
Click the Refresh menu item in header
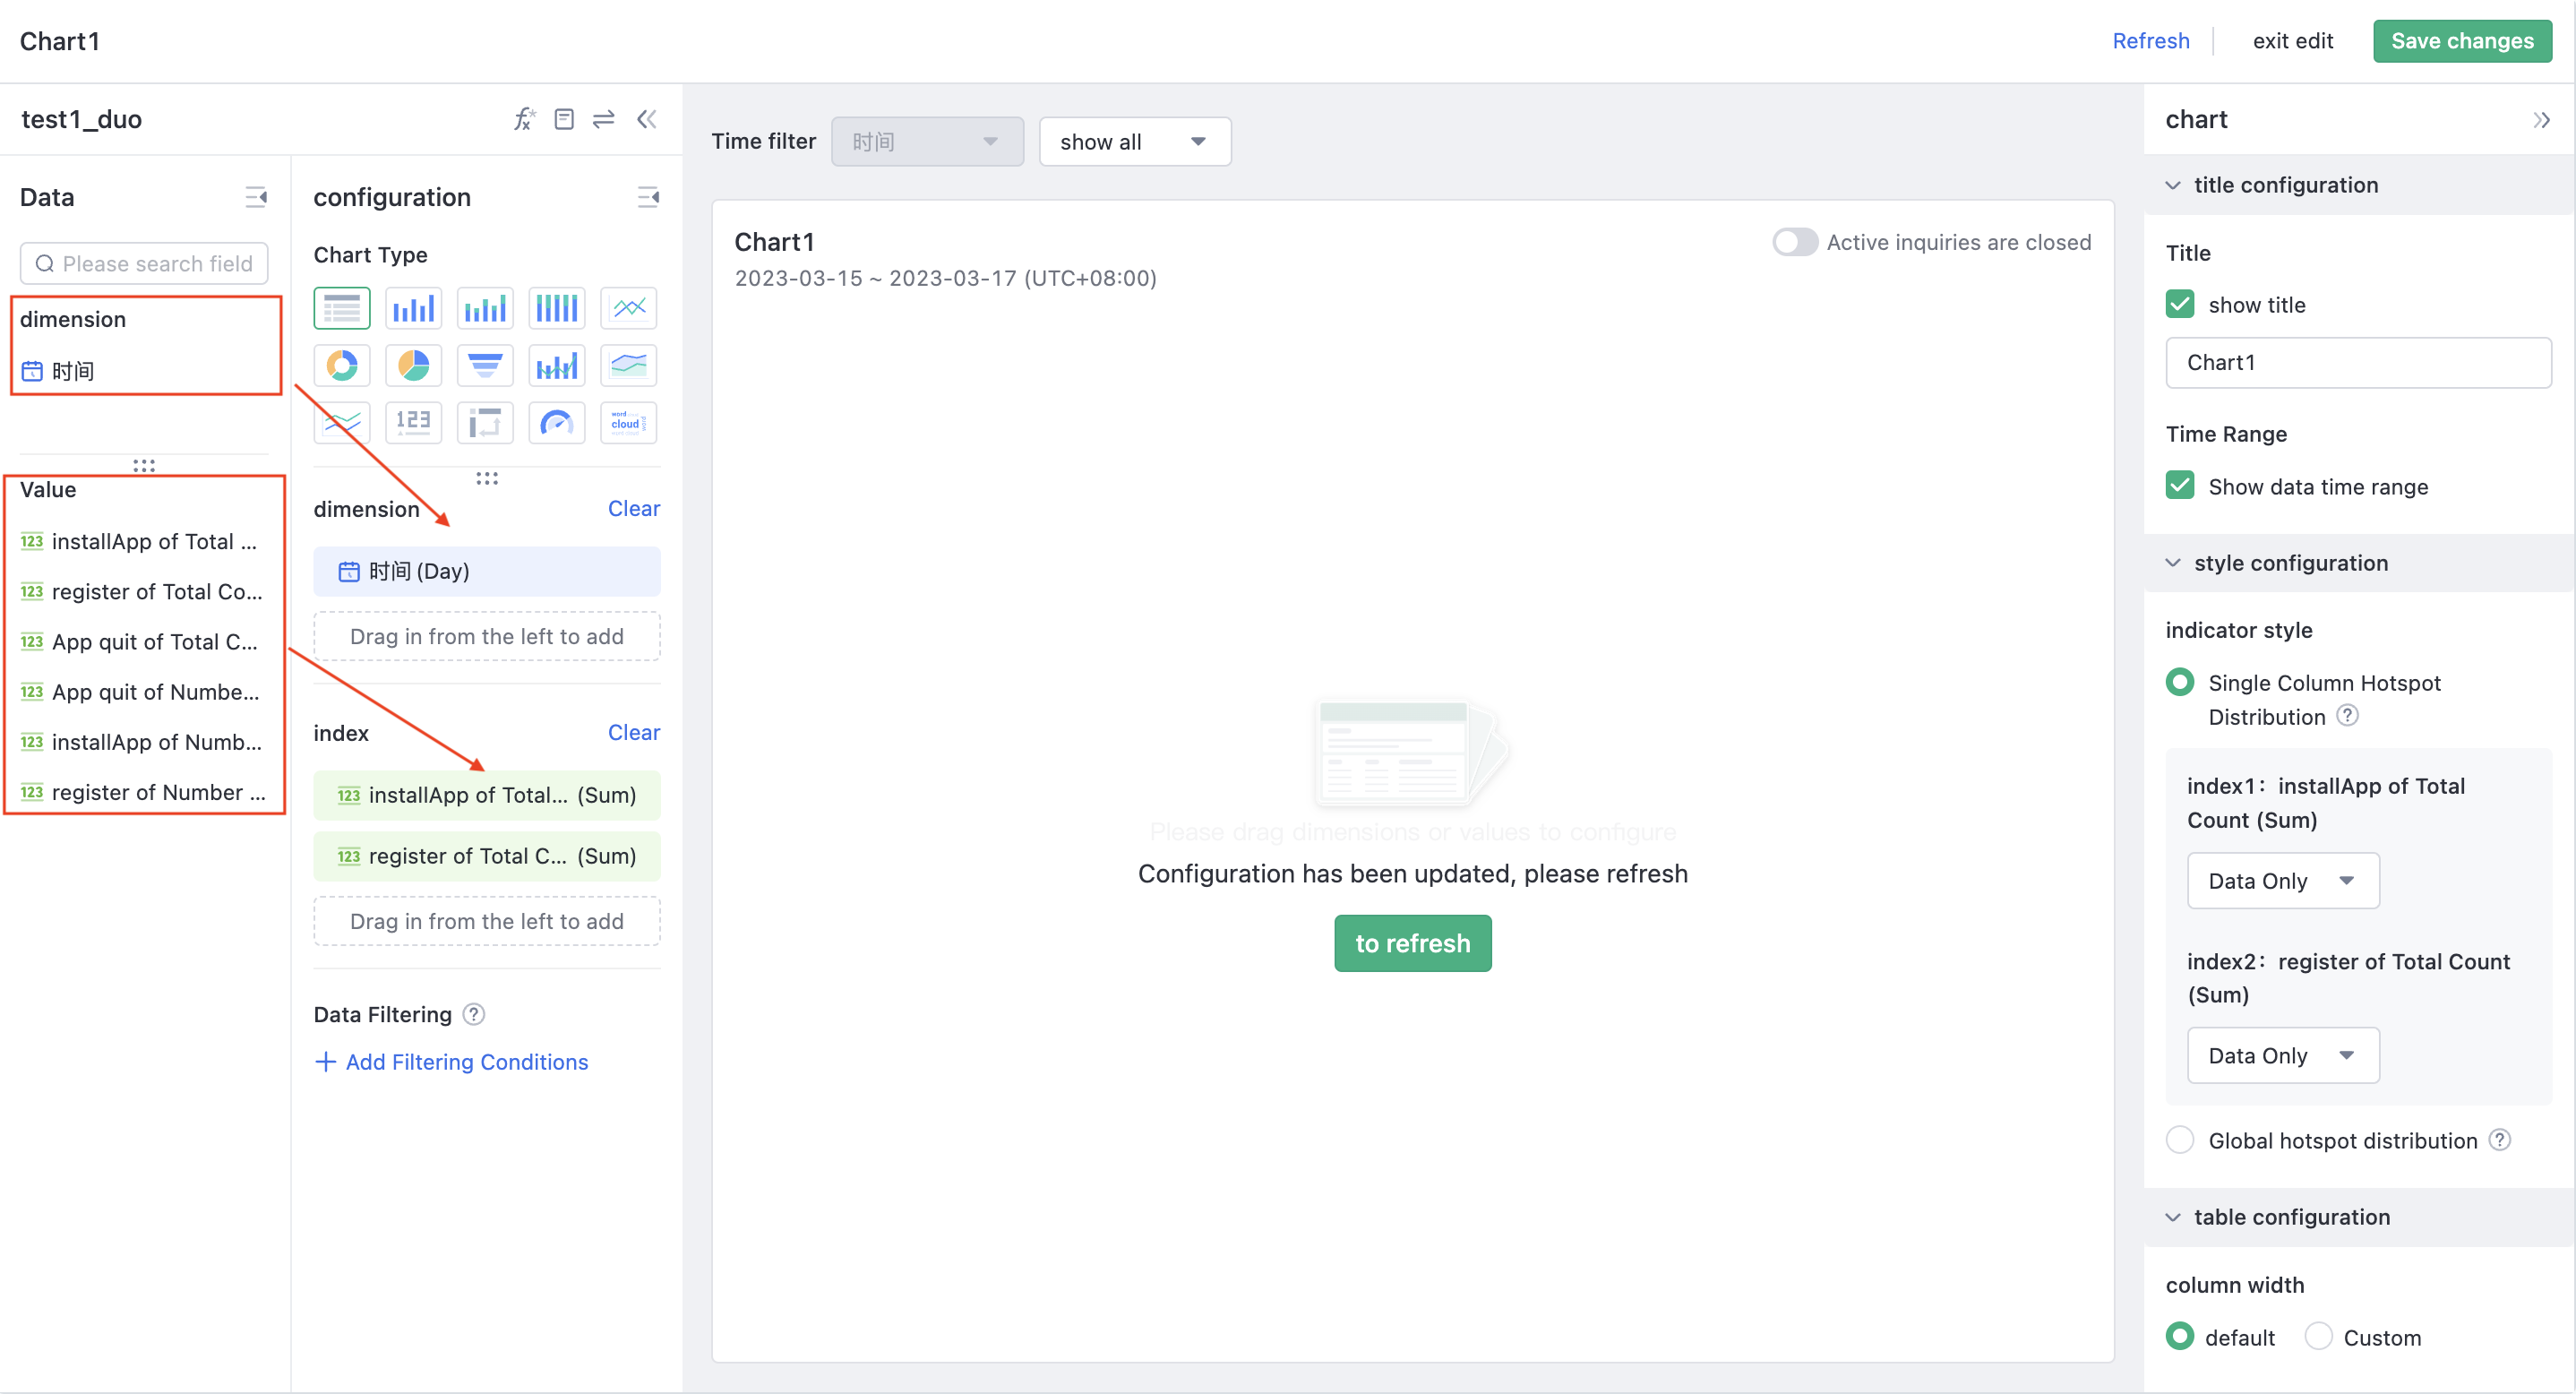pyautogui.click(x=2150, y=41)
